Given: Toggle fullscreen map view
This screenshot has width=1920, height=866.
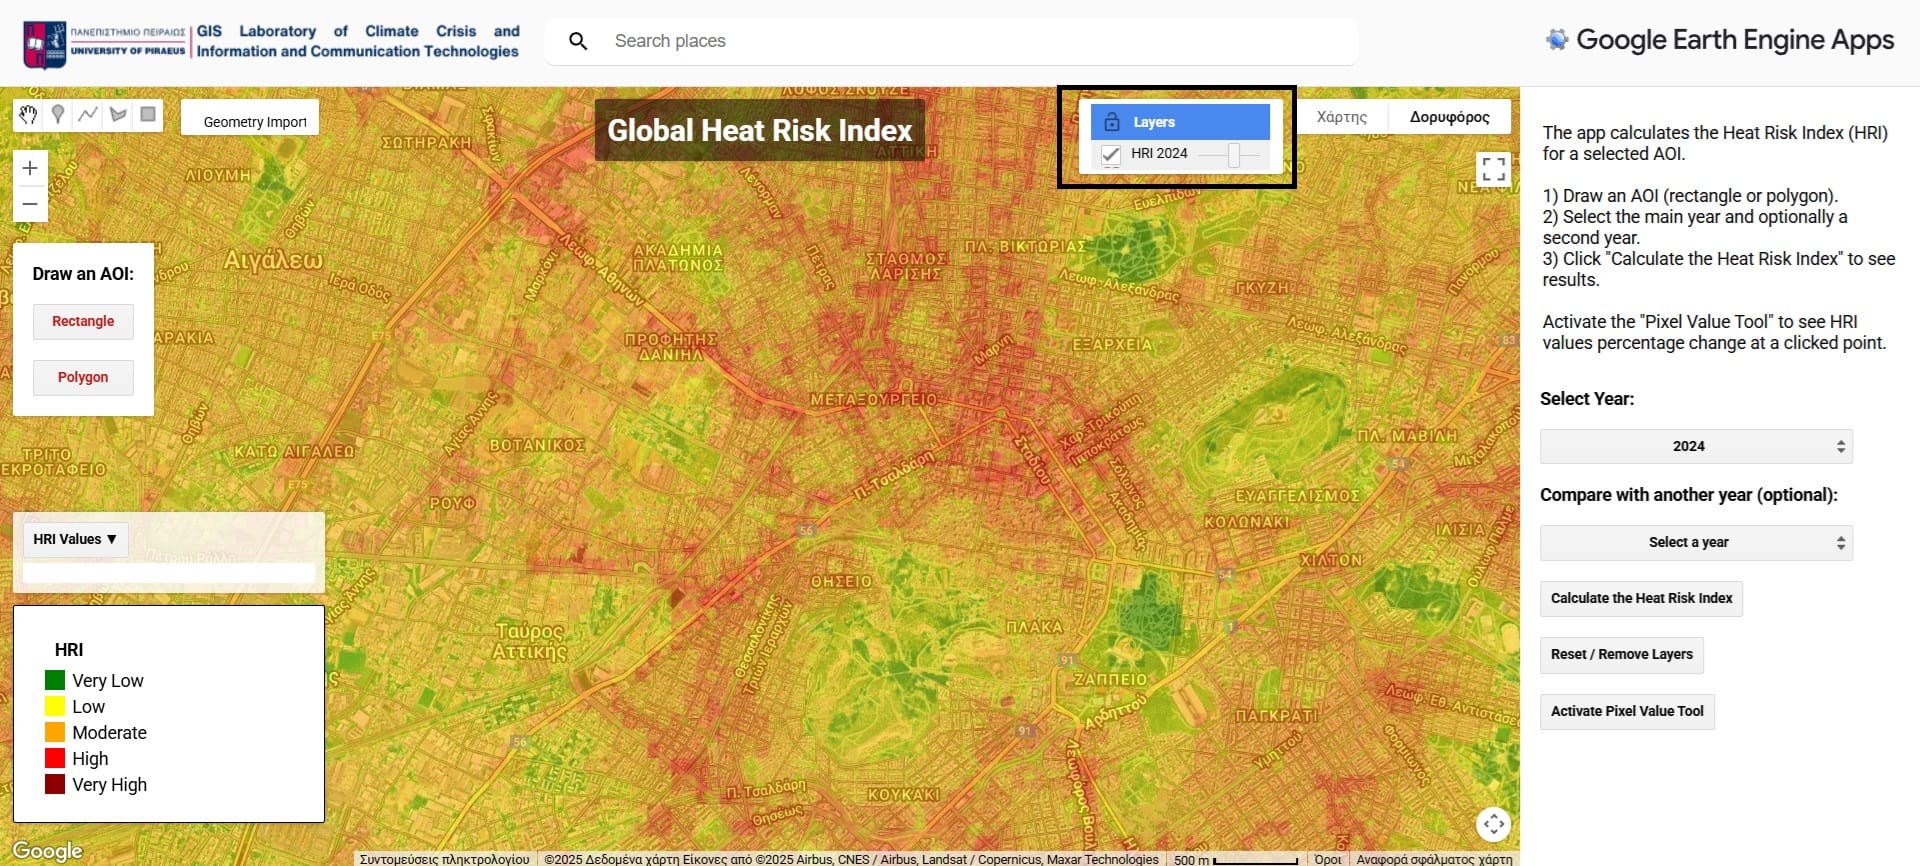Looking at the screenshot, I should (1493, 169).
